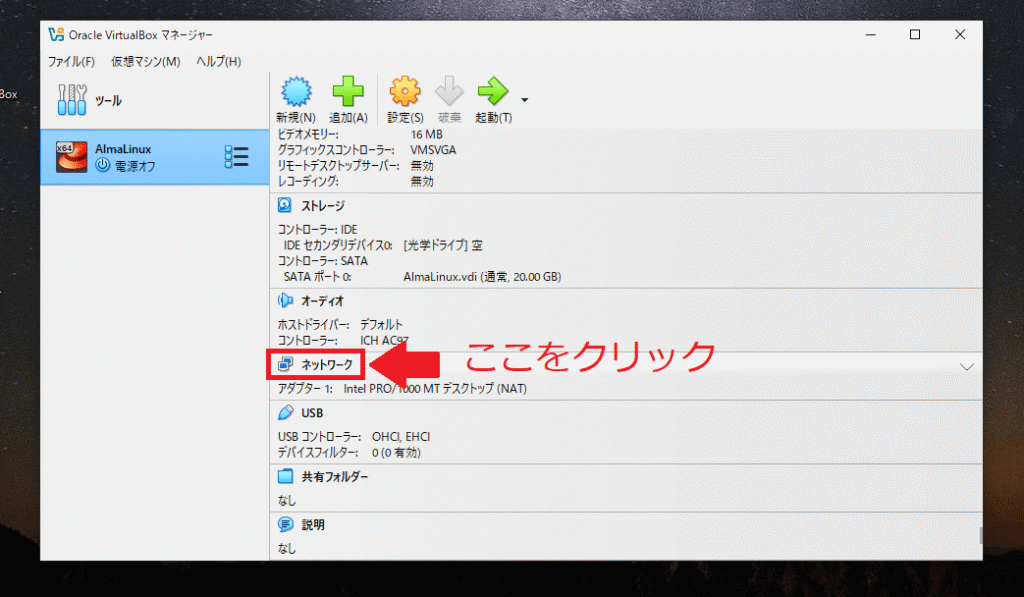Click the New (新規) VM icon
The image size is (1024, 597).
click(296, 91)
